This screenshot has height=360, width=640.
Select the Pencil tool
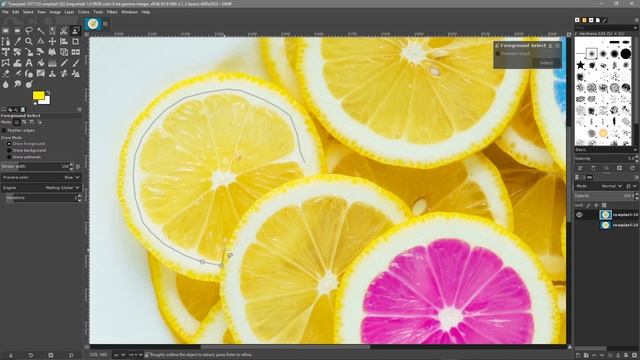(64, 63)
